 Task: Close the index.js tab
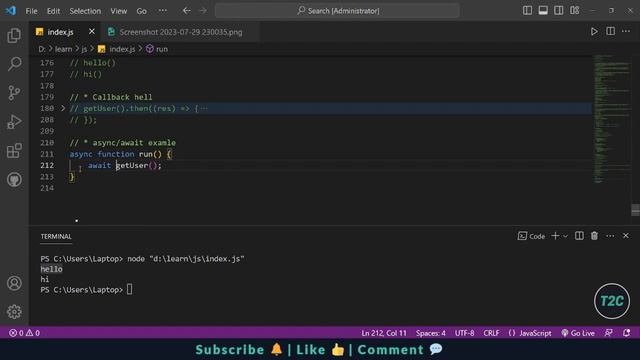pos(92,31)
